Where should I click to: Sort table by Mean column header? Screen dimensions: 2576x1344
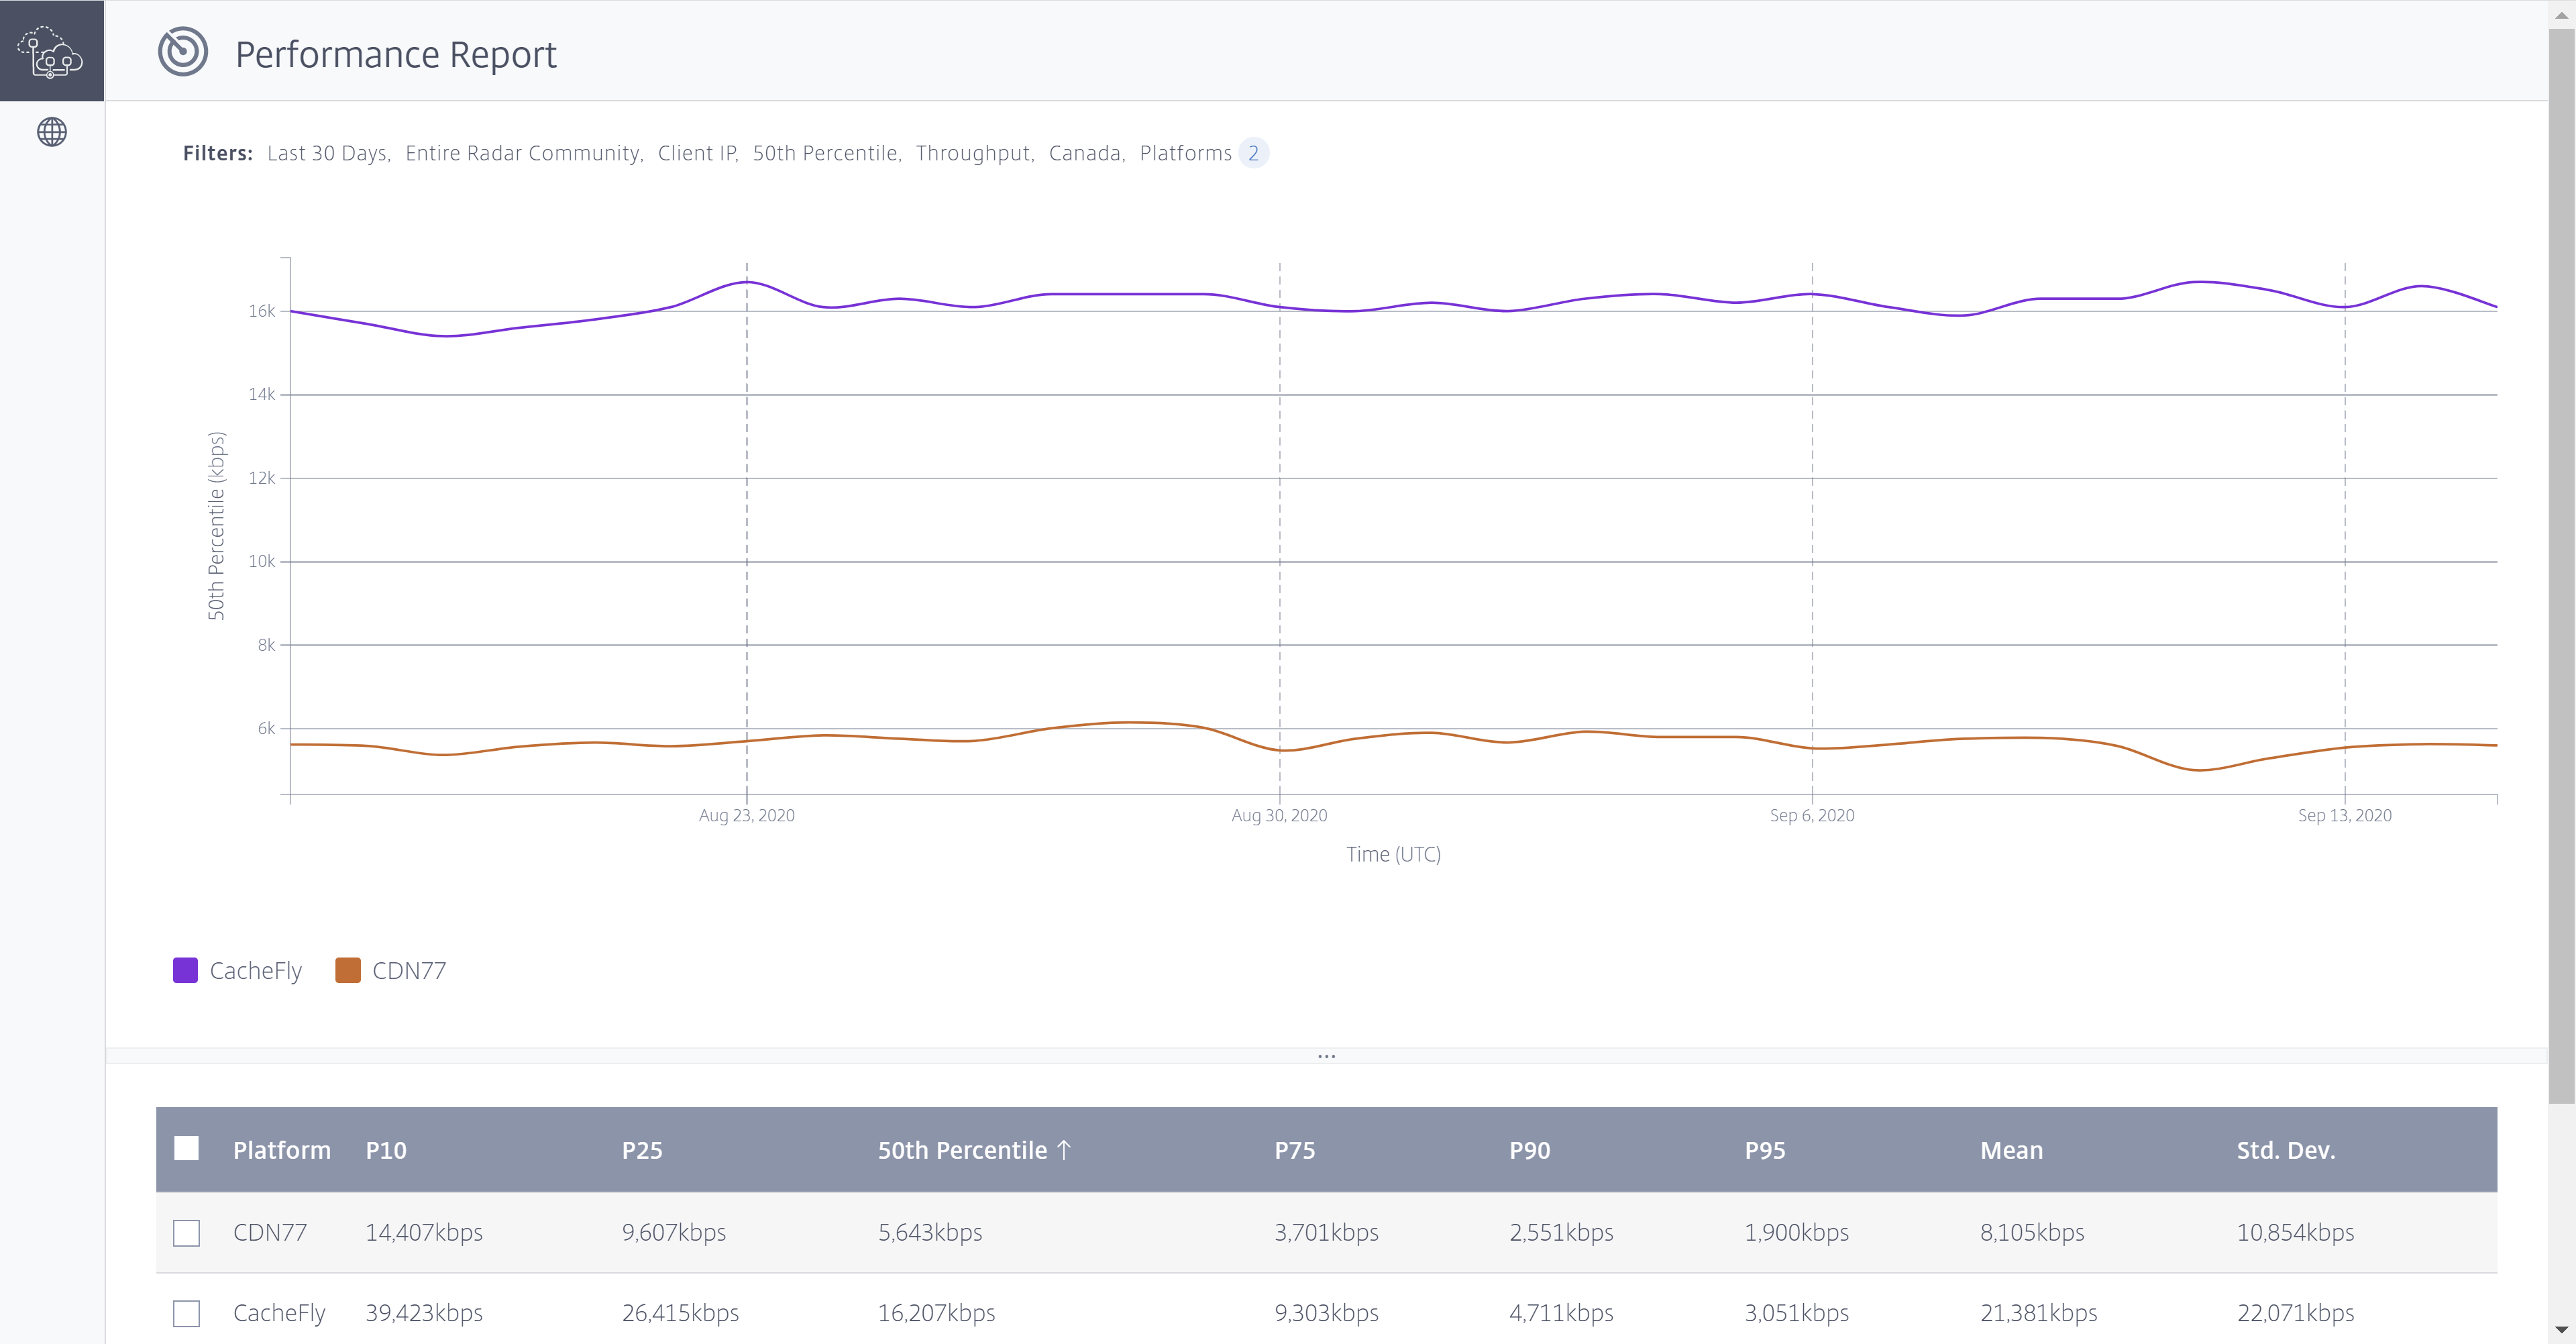pos(2011,1150)
